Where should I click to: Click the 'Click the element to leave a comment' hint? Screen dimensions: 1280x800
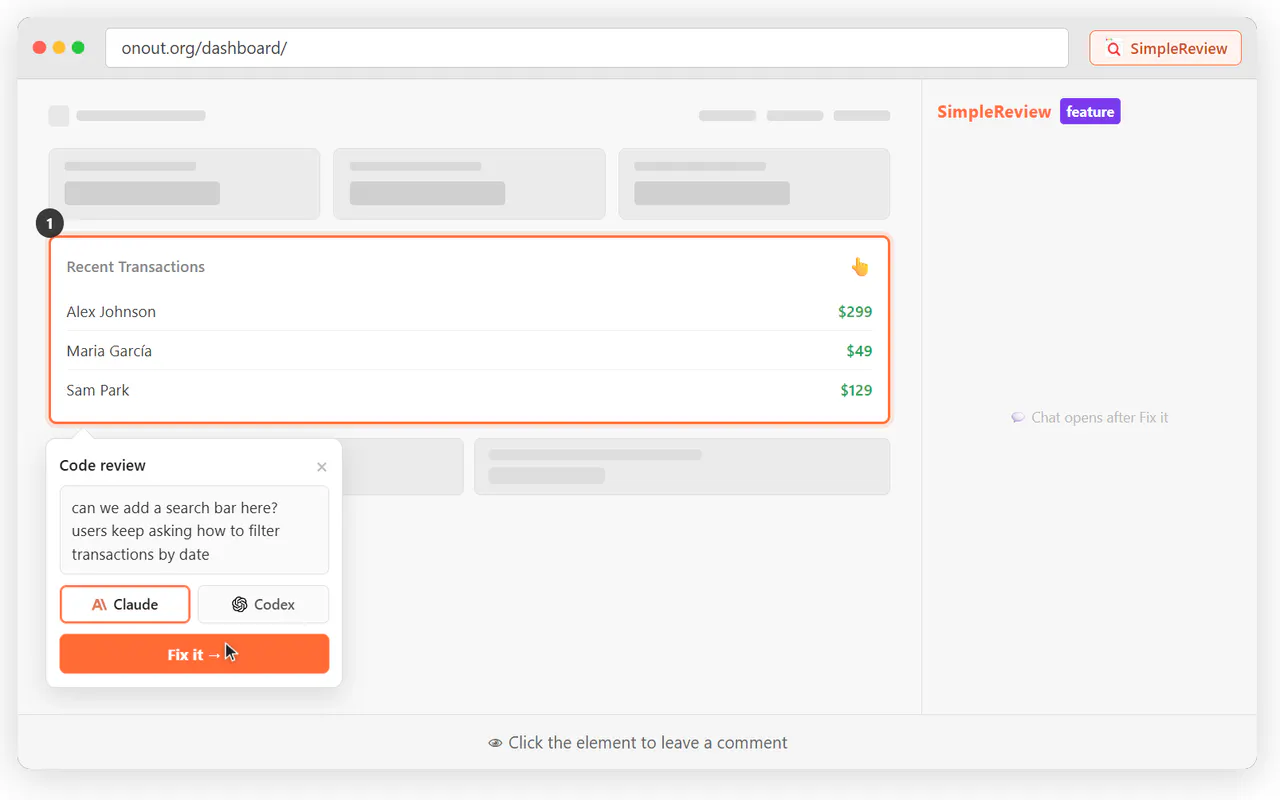[x=648, y=743]
